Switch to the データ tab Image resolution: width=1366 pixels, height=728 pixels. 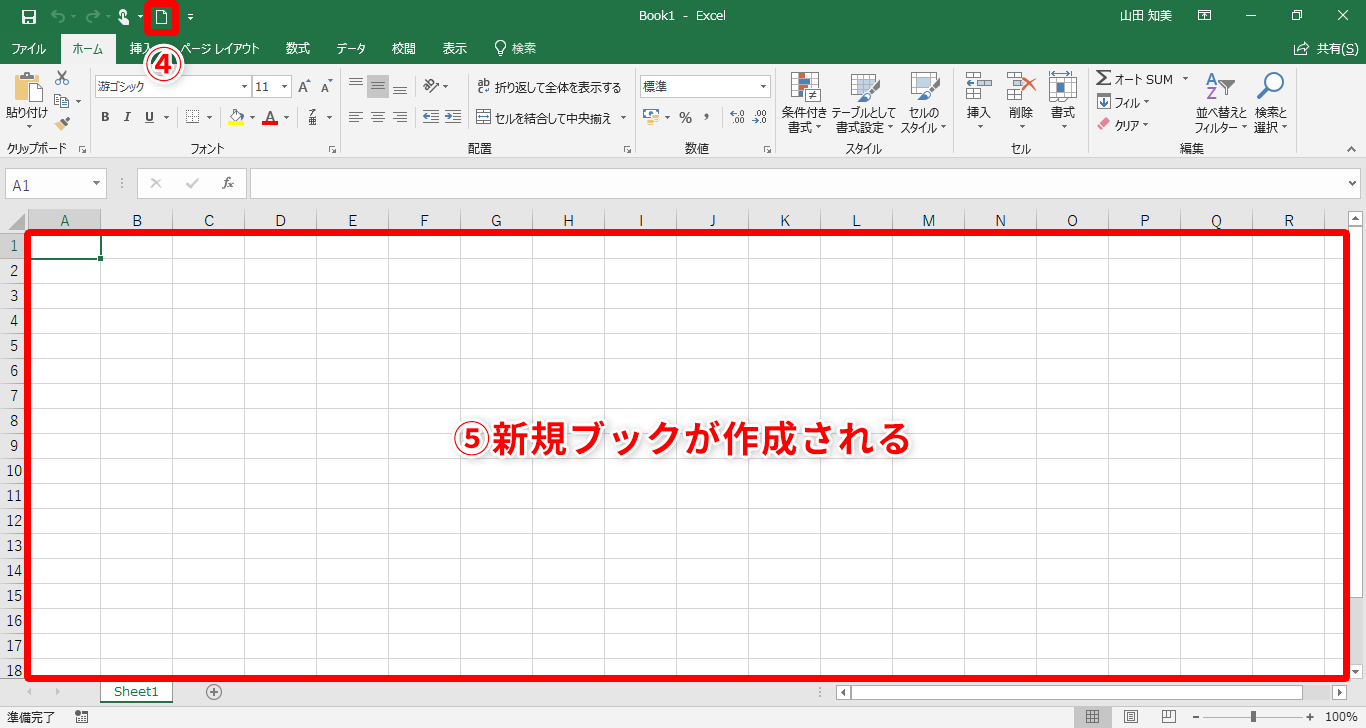click(x=351, y=48)
